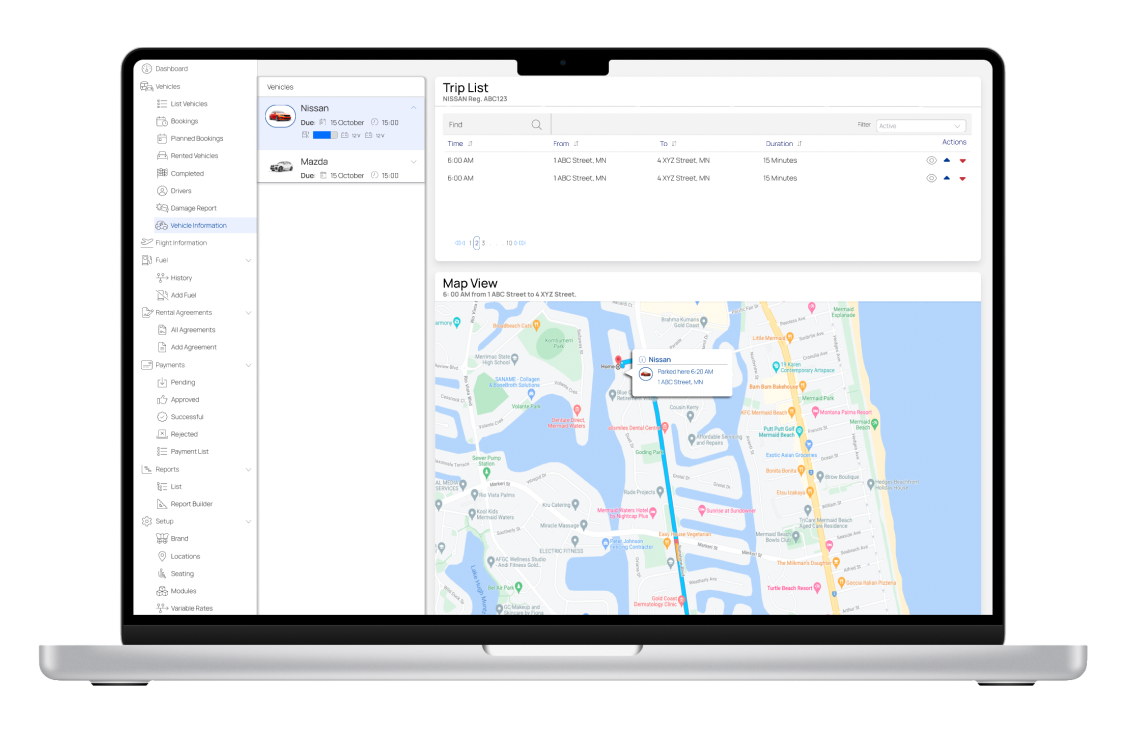Viewport: 1123px width, 736px height.
Task: Click the List Vehicles list icon
Action: [162, 104]
